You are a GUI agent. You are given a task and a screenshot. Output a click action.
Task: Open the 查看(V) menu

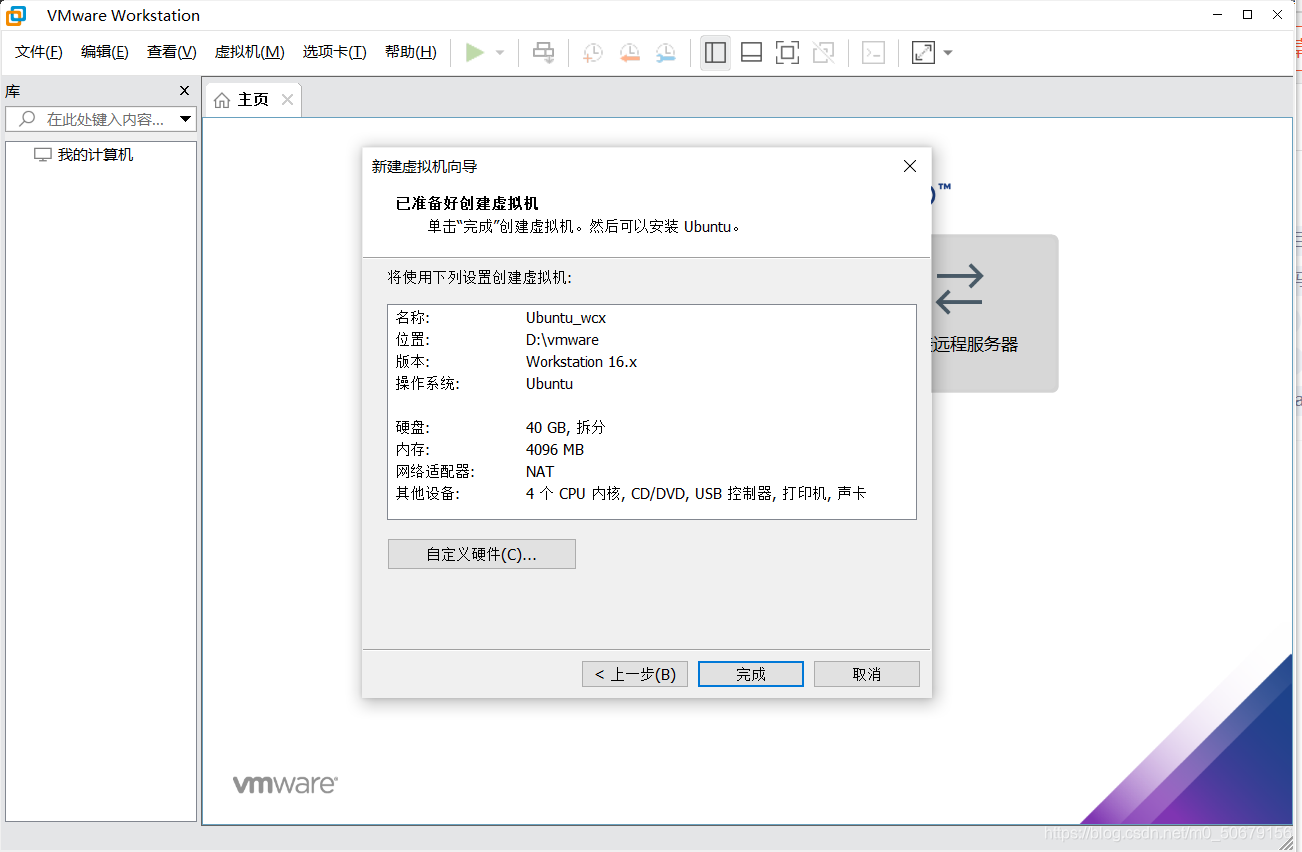pos(172,52)
